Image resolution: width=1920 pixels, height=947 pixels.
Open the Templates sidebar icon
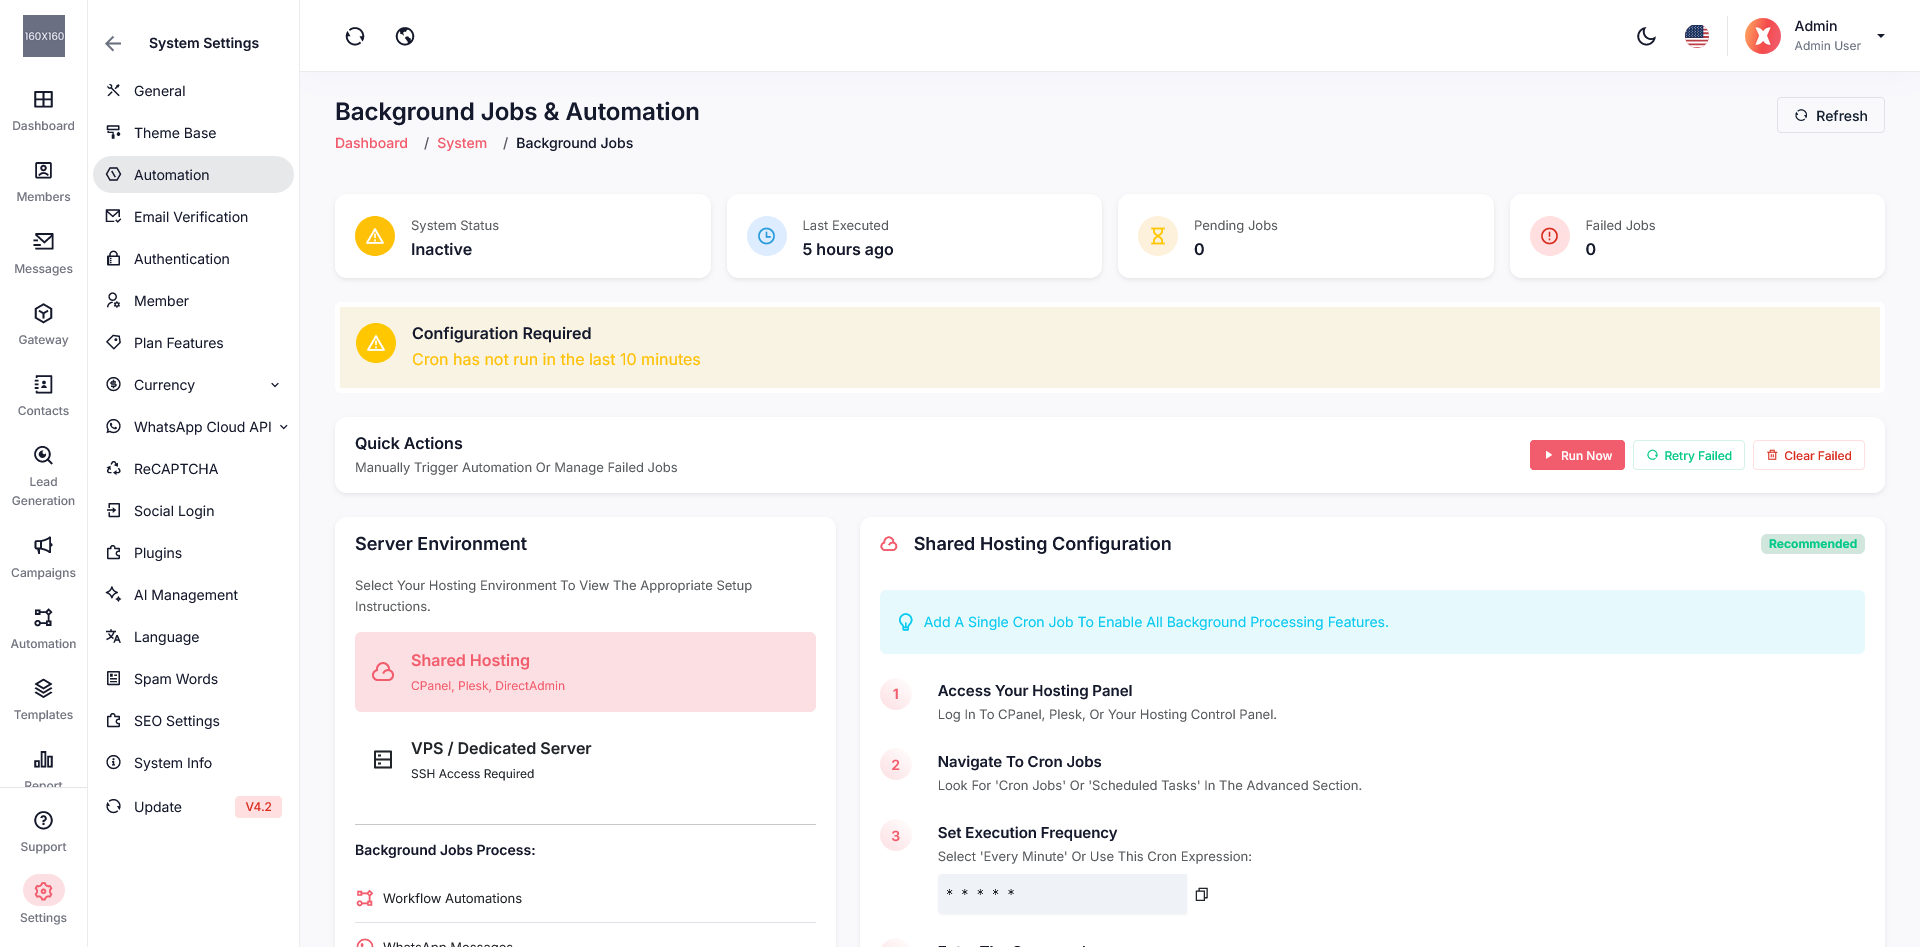(x=43, y=699)
